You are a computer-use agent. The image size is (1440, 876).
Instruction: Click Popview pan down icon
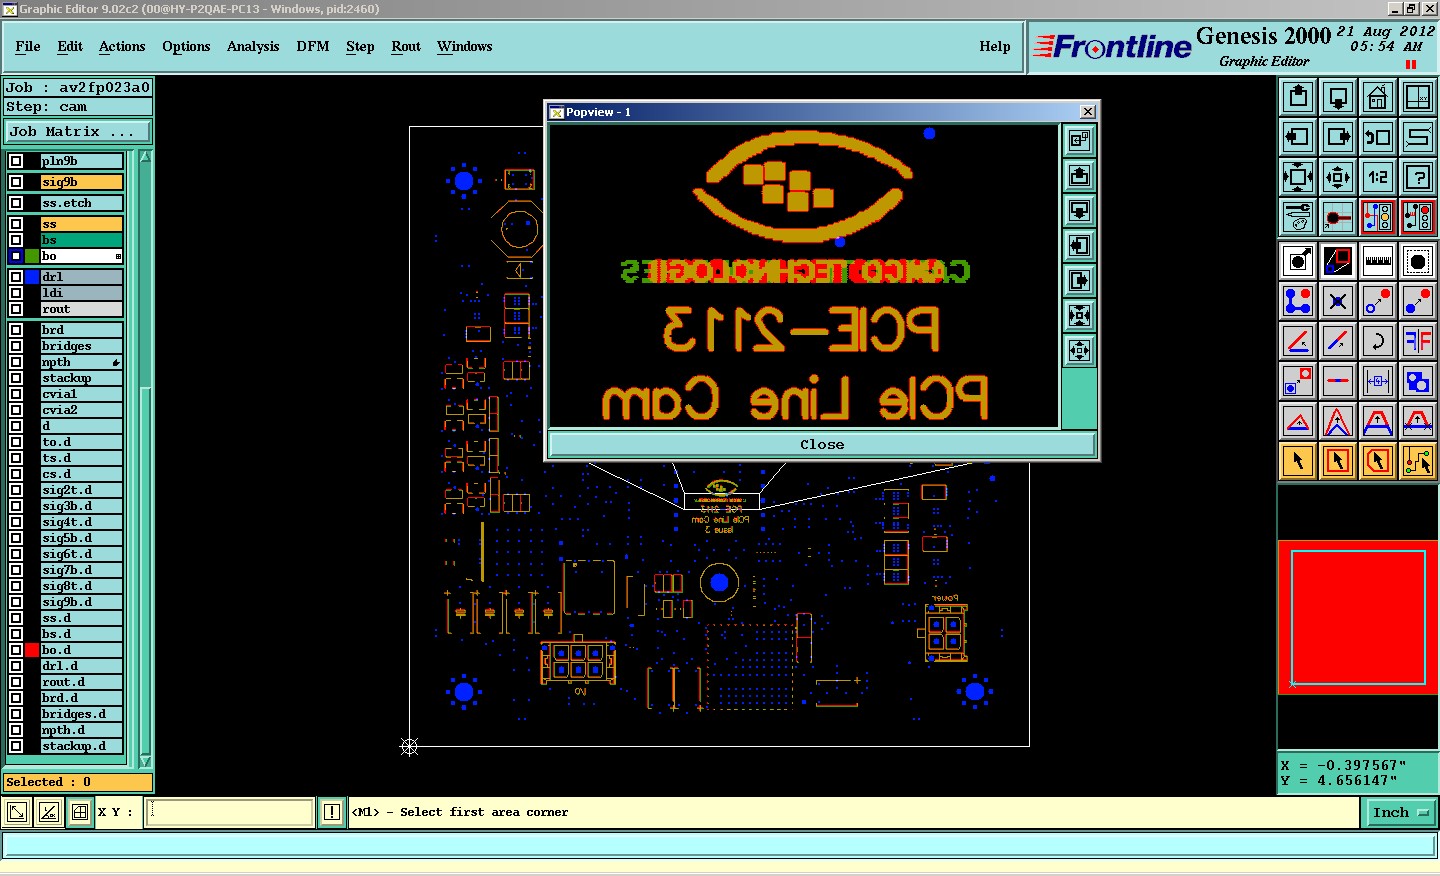[1079, 211]
